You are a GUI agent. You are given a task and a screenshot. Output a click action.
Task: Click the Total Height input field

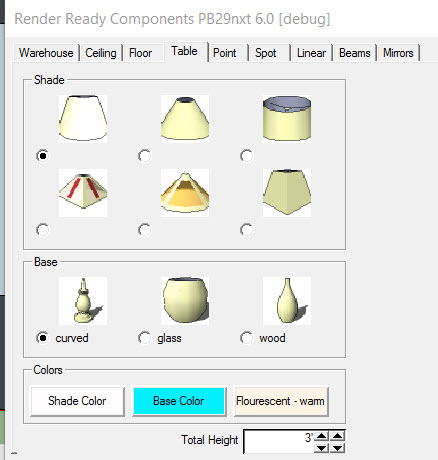click(279, 441)
